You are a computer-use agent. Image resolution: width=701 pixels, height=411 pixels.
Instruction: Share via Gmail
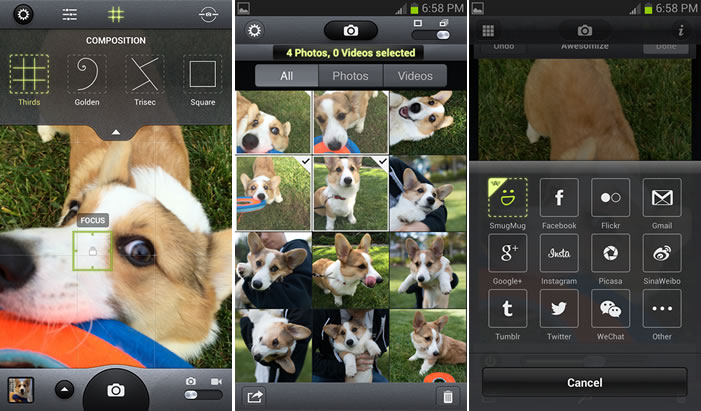pyautogui.click(x=662, y=203)
